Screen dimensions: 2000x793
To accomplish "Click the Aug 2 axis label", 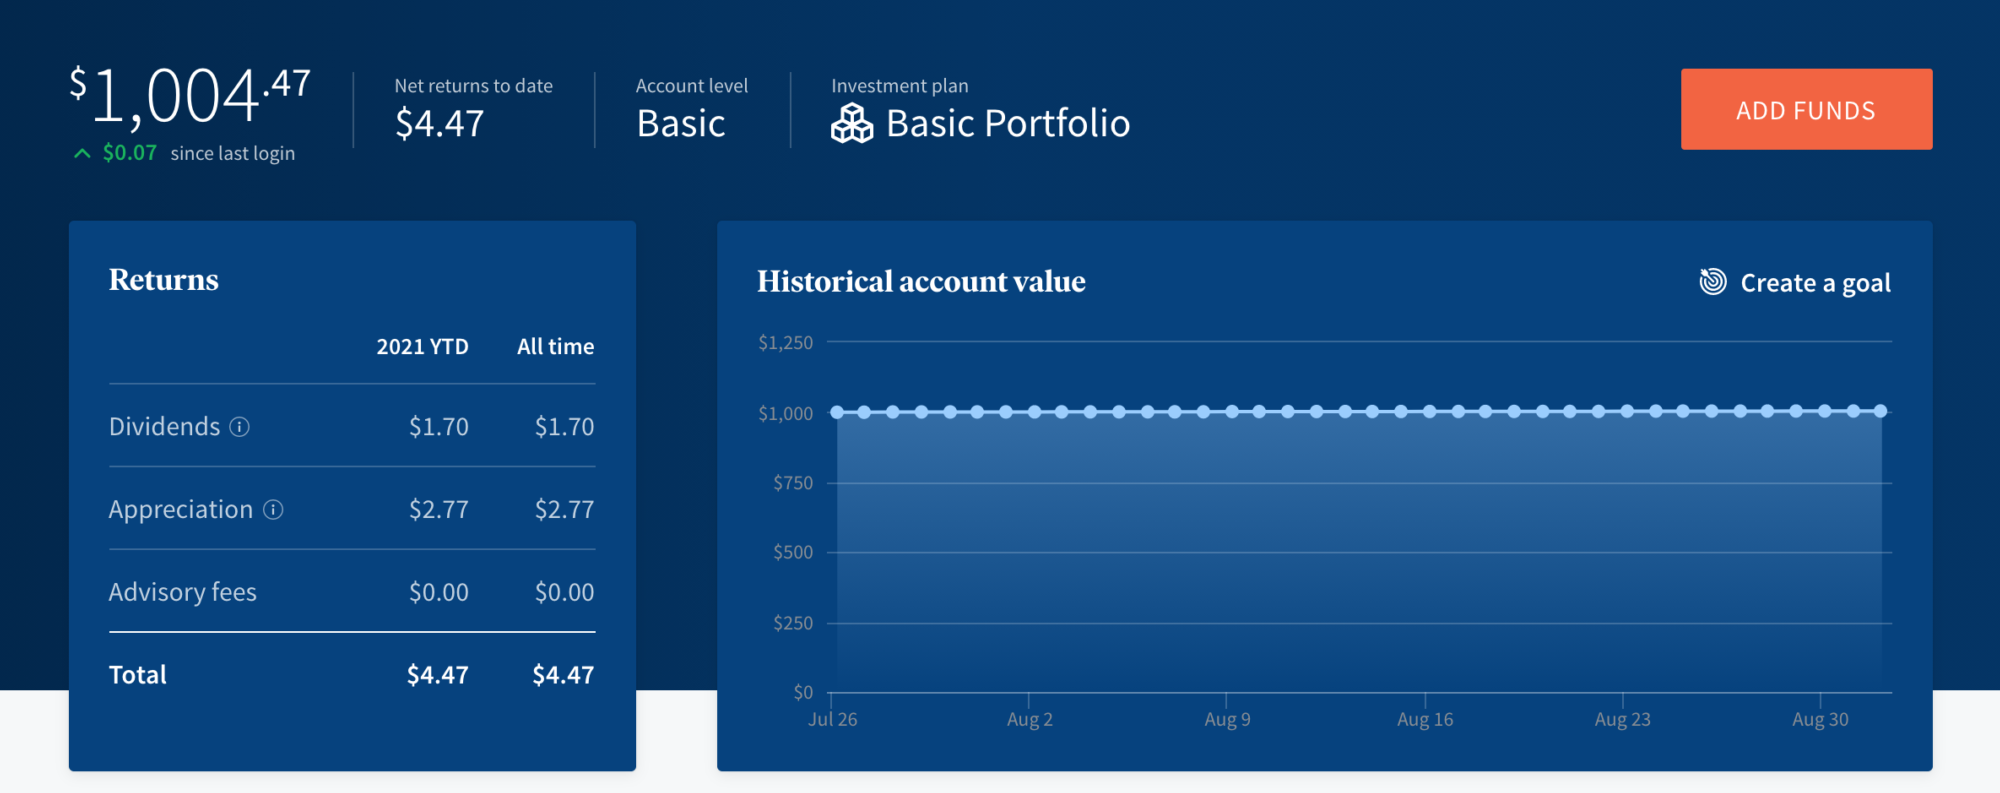I will pos(1029,719).
